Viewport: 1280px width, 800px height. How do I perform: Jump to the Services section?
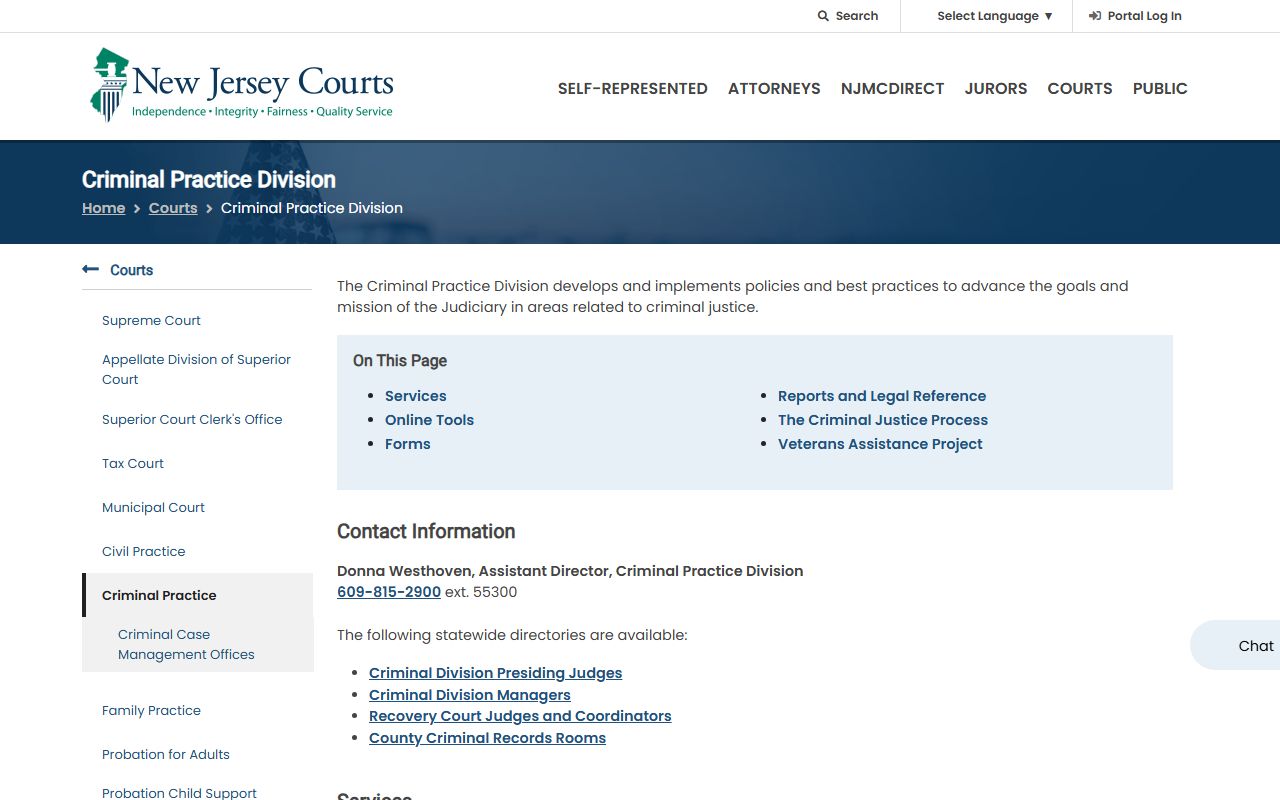[416, 396]
